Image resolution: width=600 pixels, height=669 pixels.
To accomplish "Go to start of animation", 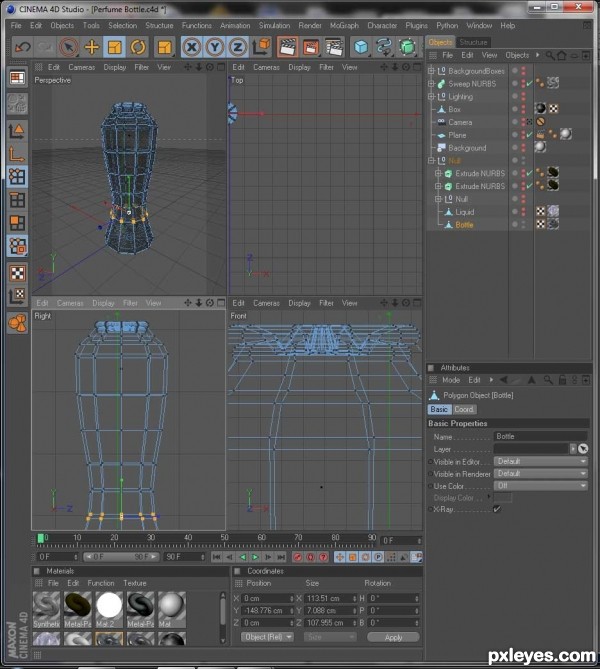I will [x=217, y=557].
